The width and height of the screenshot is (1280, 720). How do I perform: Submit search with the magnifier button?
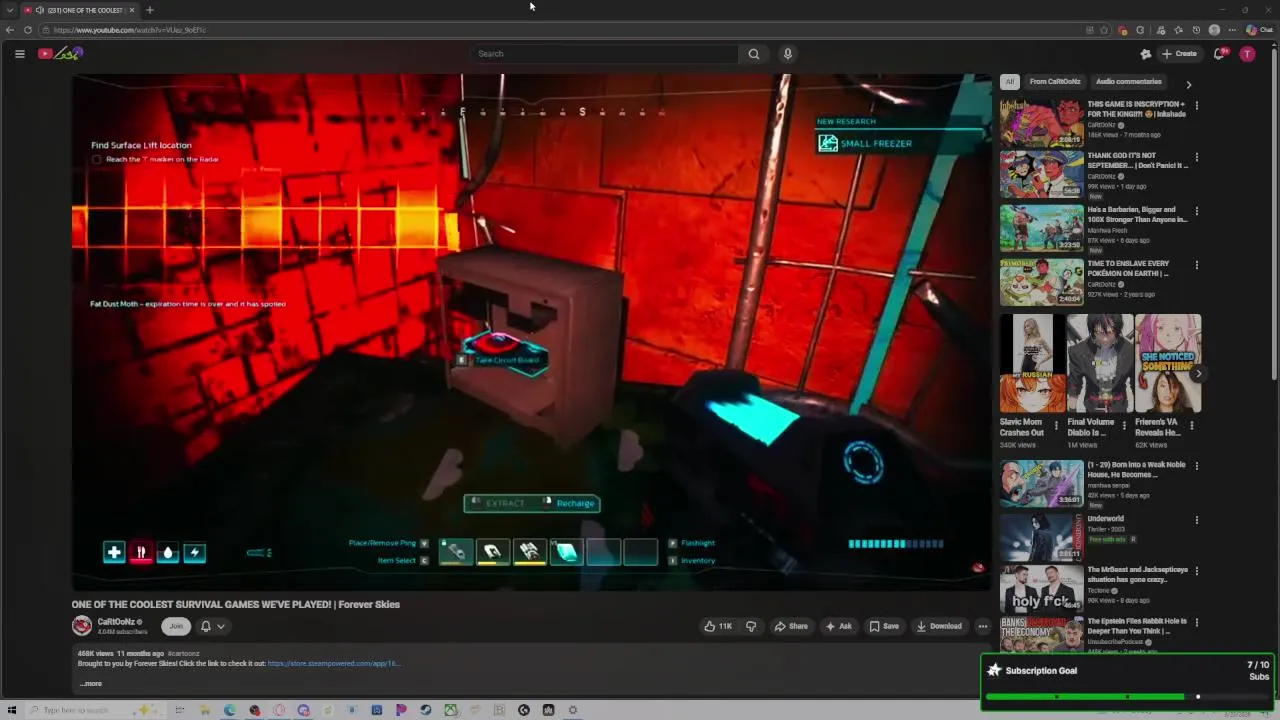click(x=754, y=54)
